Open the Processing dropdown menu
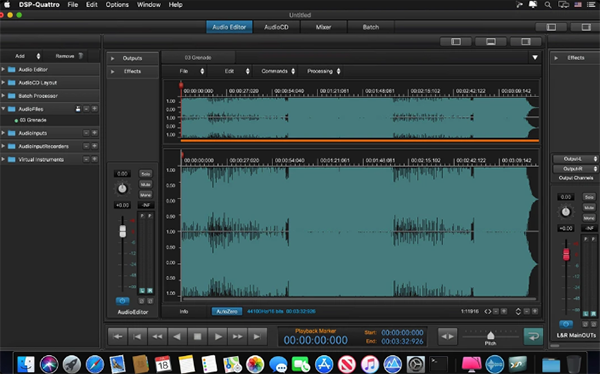 [324, 71]
